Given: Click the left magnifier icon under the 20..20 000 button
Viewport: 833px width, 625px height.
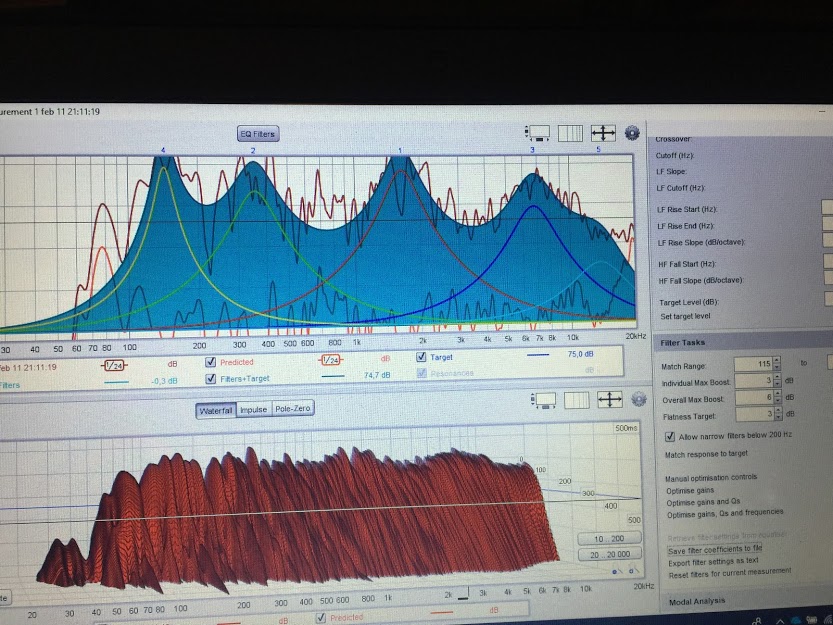Looking at the screenshot, I should tap(616, 571).
